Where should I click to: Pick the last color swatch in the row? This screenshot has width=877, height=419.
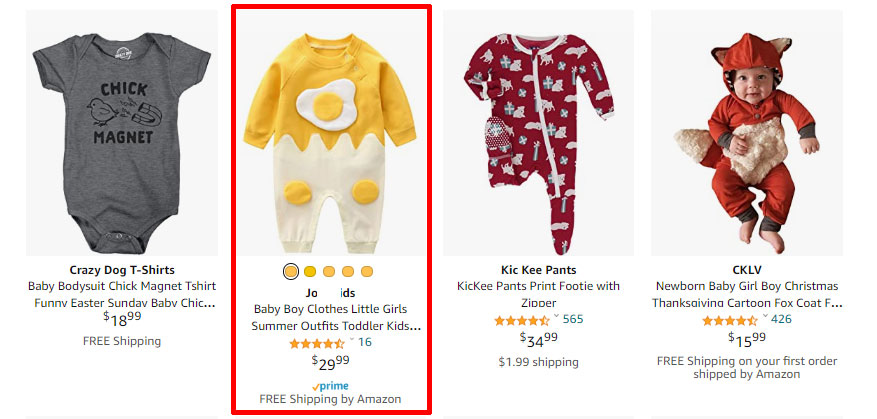pos(367,271)
